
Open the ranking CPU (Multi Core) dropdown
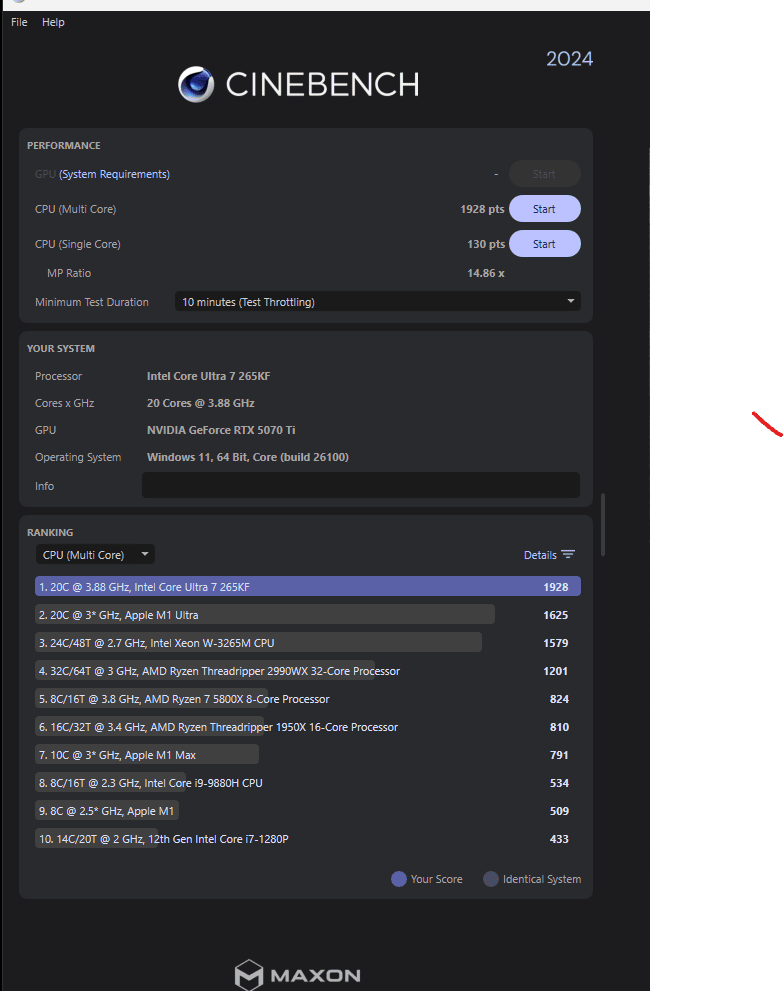tap(95, 554)
